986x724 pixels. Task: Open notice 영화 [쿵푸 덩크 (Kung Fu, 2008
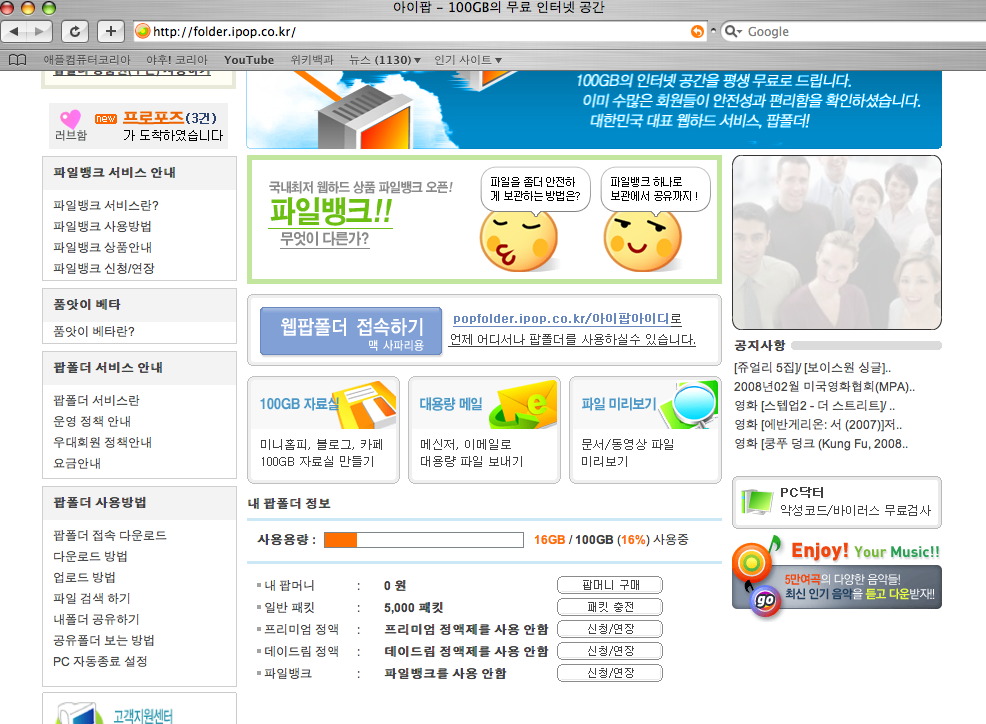point(821,443)
